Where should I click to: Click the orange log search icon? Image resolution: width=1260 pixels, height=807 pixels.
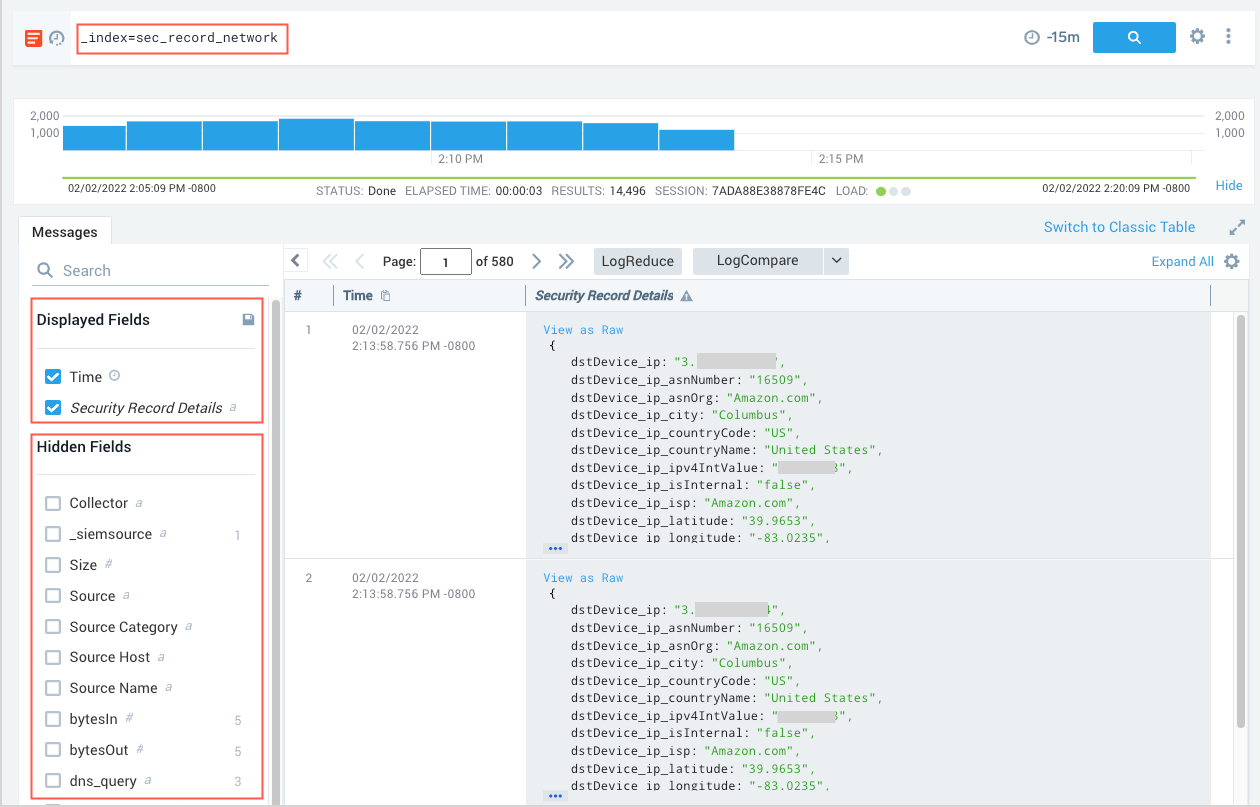pos(33,38)
